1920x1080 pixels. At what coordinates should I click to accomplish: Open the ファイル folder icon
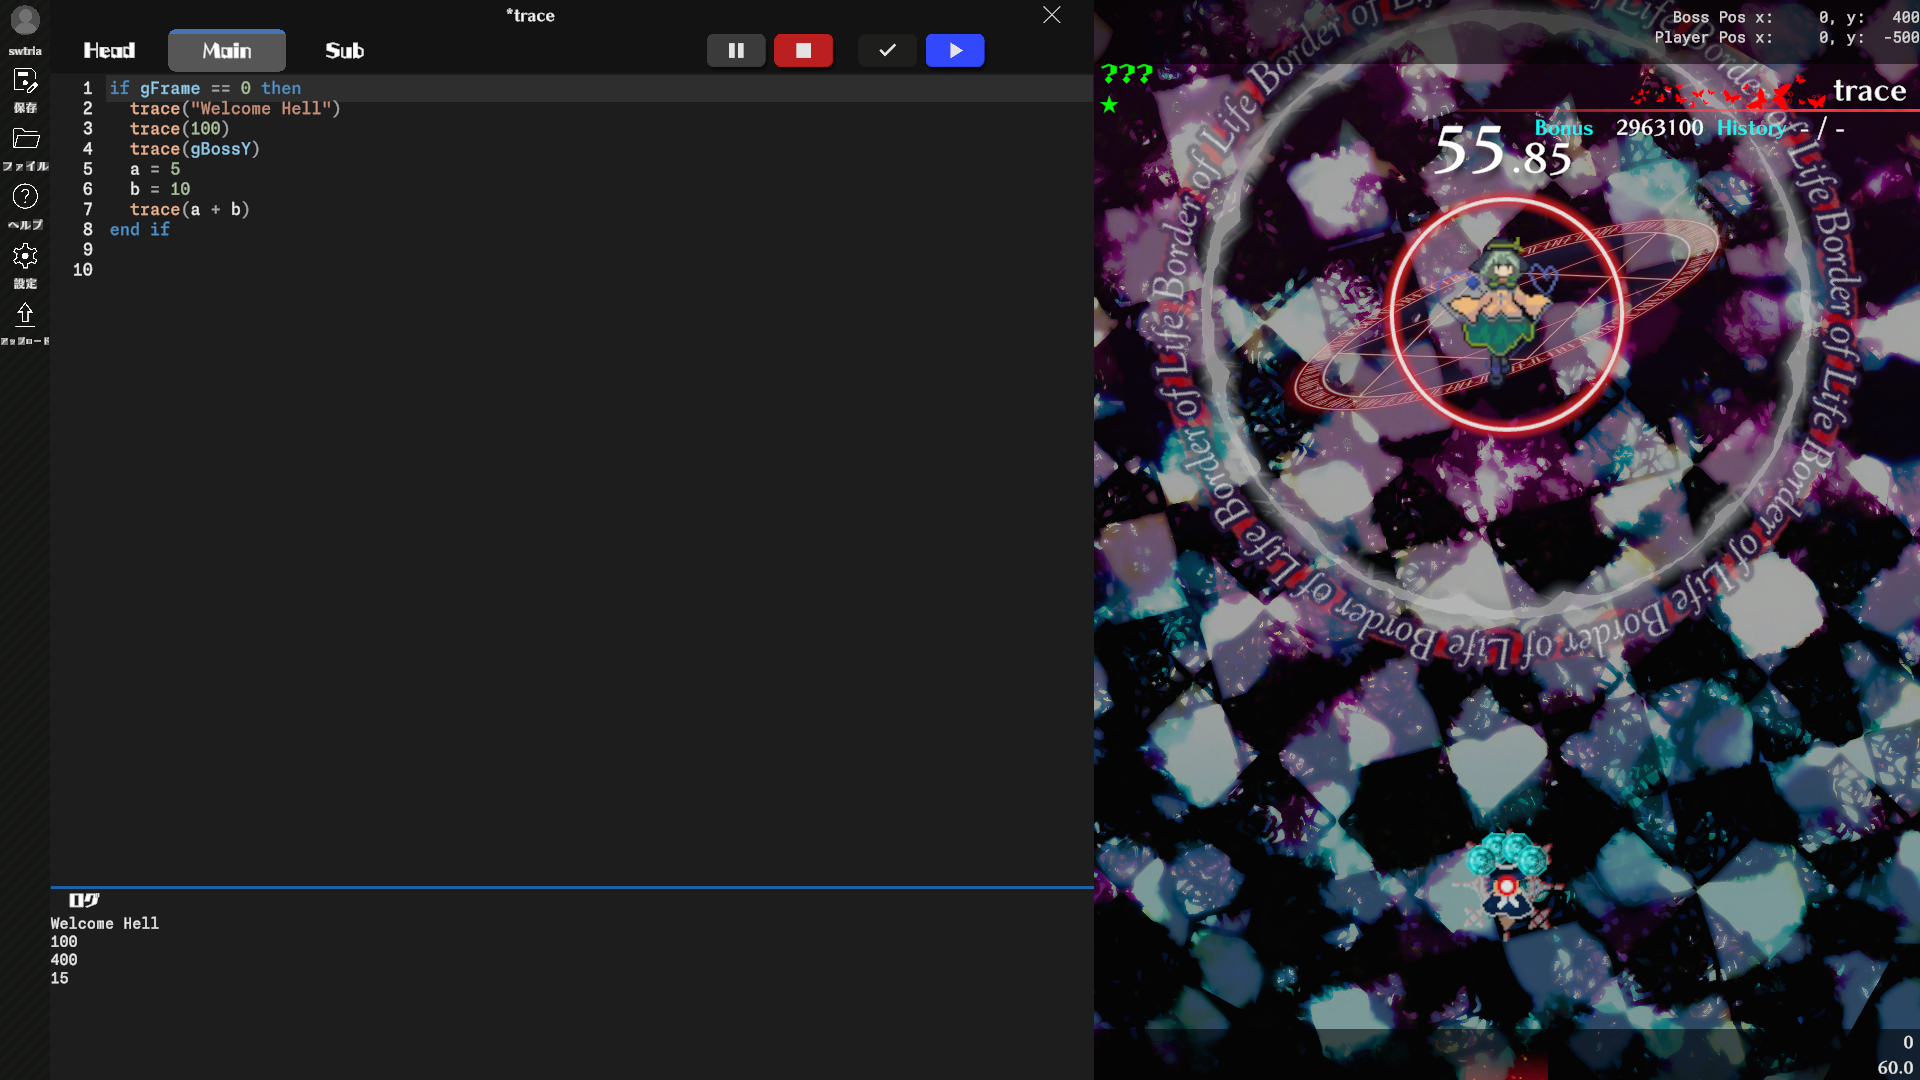click(25, 139)
